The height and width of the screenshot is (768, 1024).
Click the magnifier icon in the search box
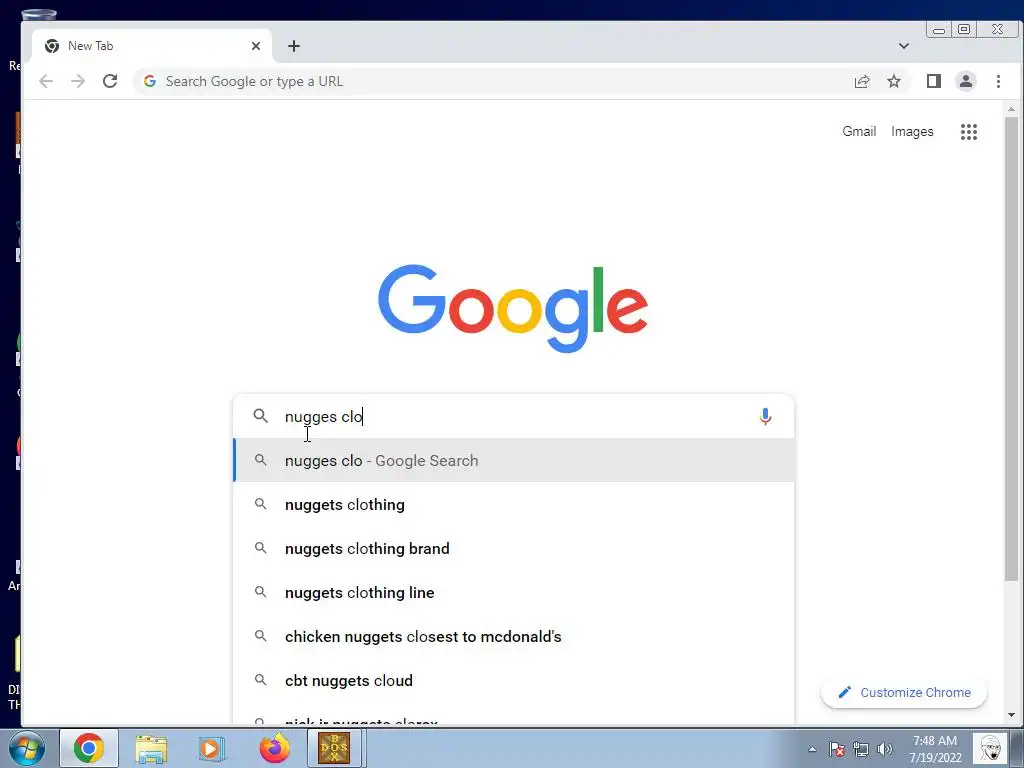tap(261, 416)
